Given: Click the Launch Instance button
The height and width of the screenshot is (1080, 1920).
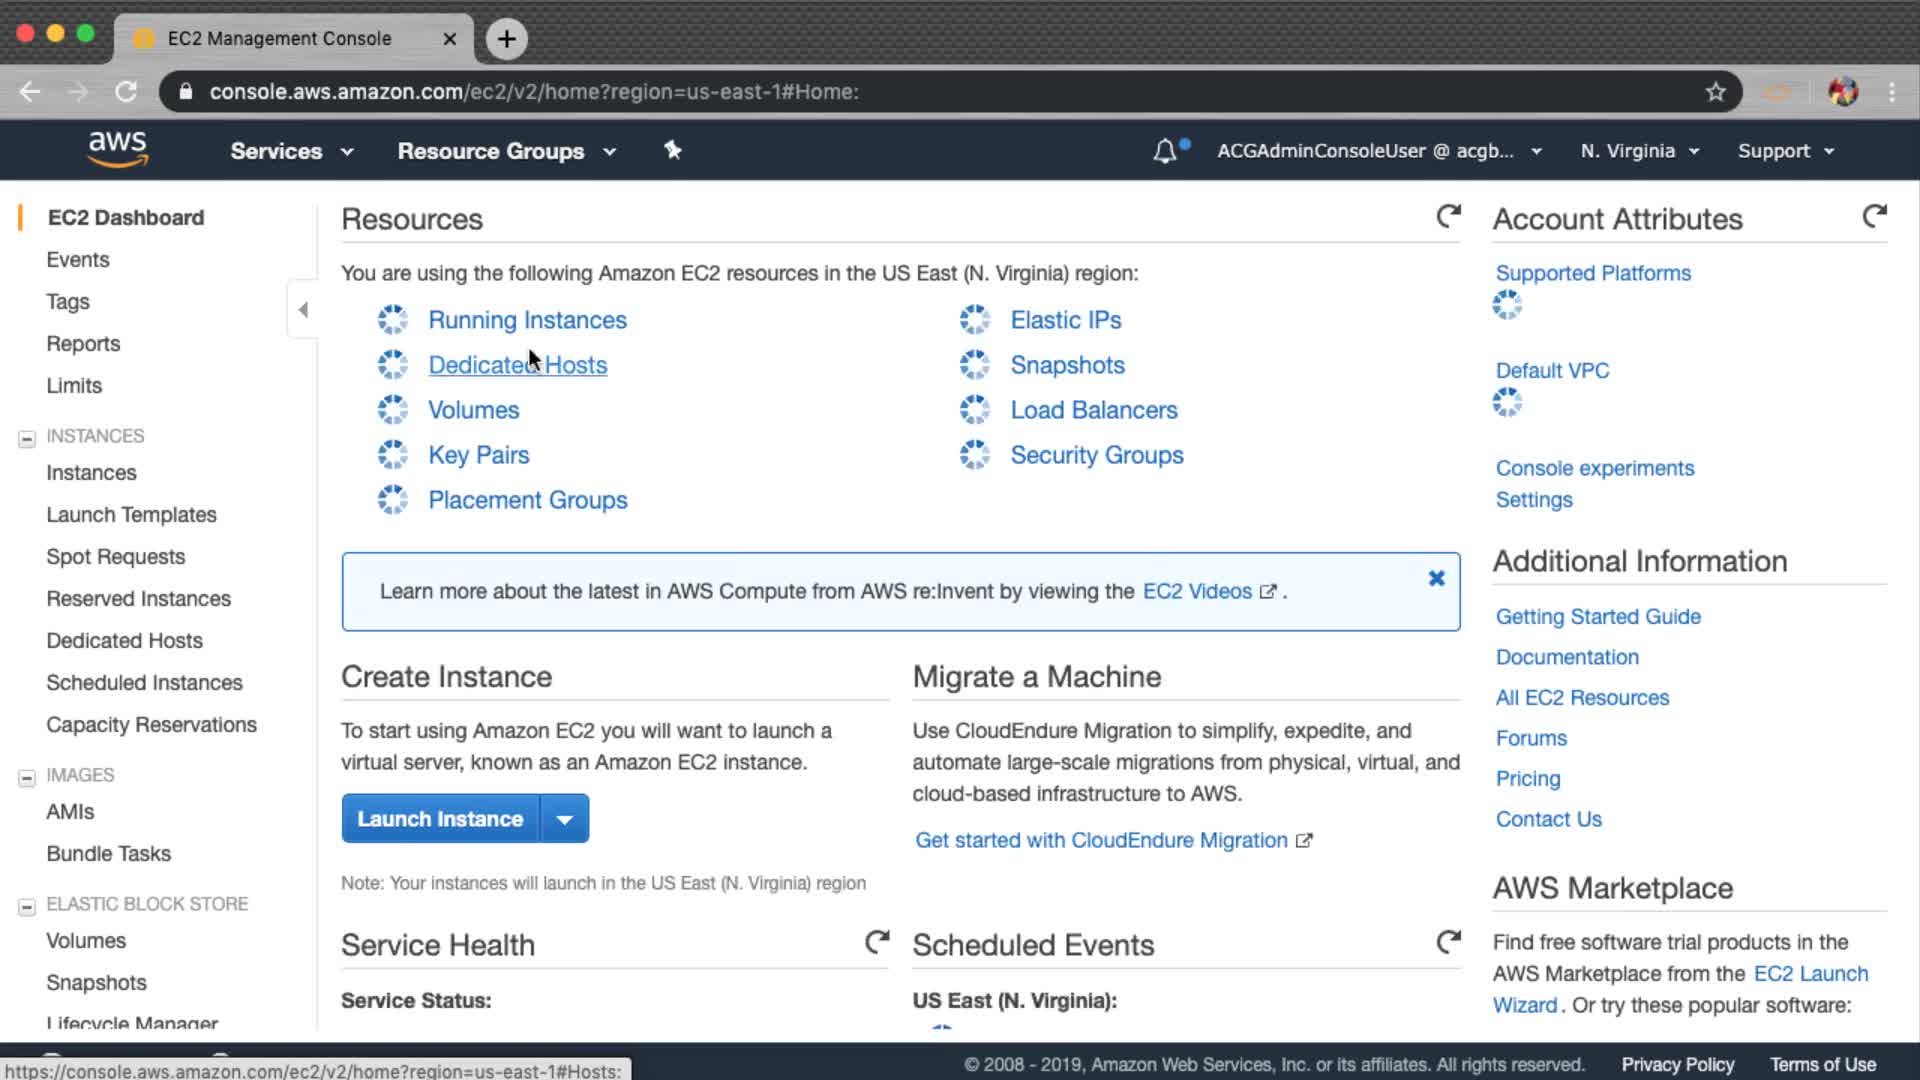Looking at the screenshot, I should [x=440, y=819].
